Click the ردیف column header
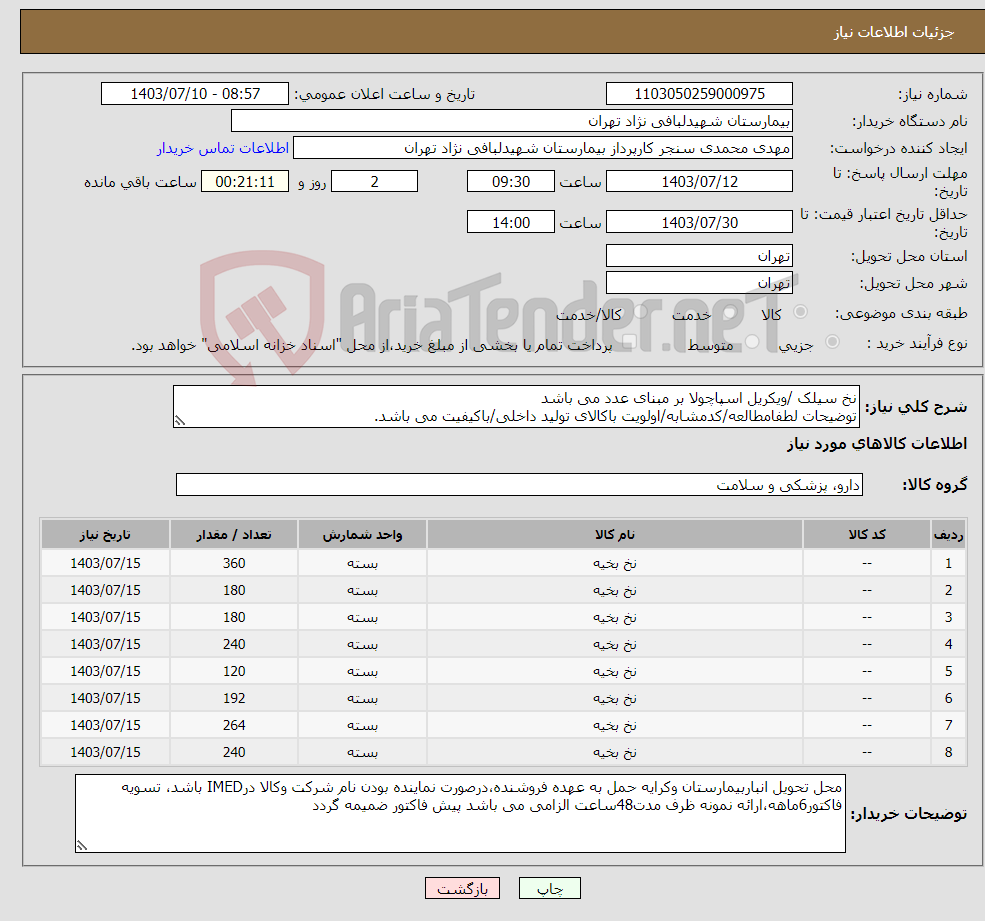Screen dimensions: 985x921 pos(948,535)
